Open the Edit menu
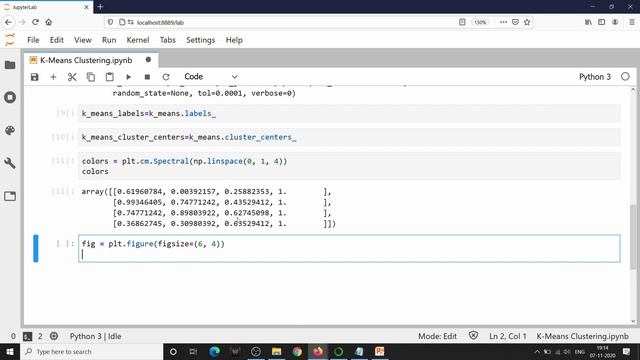The width and height of the screenshot is (640, 360). 57,40
